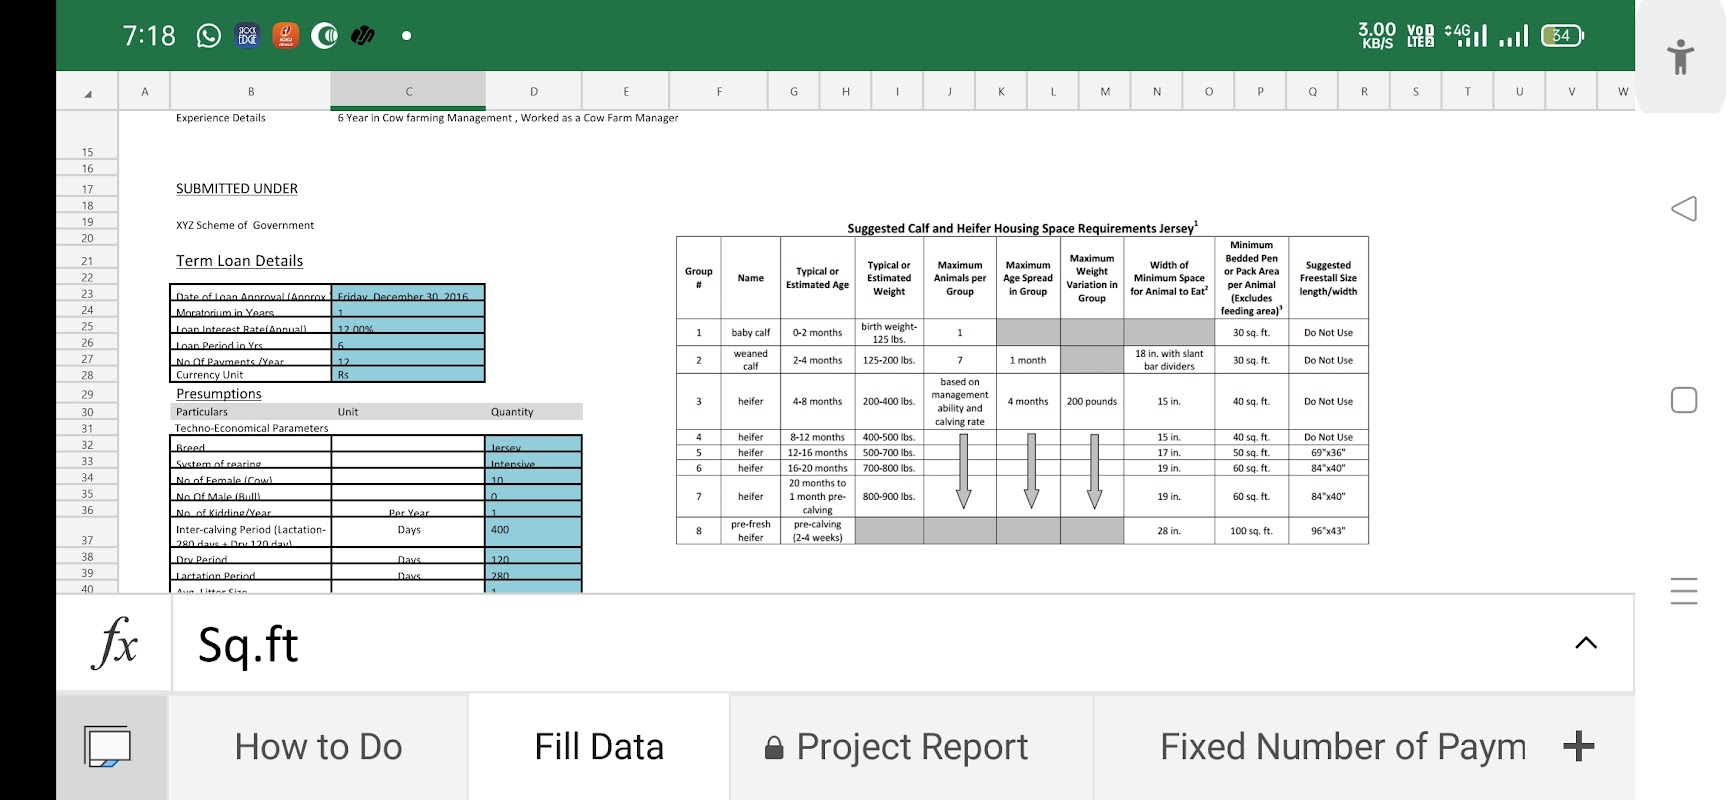Select column A header
This screenshot has width=1733, height=800.
[145, 91]
